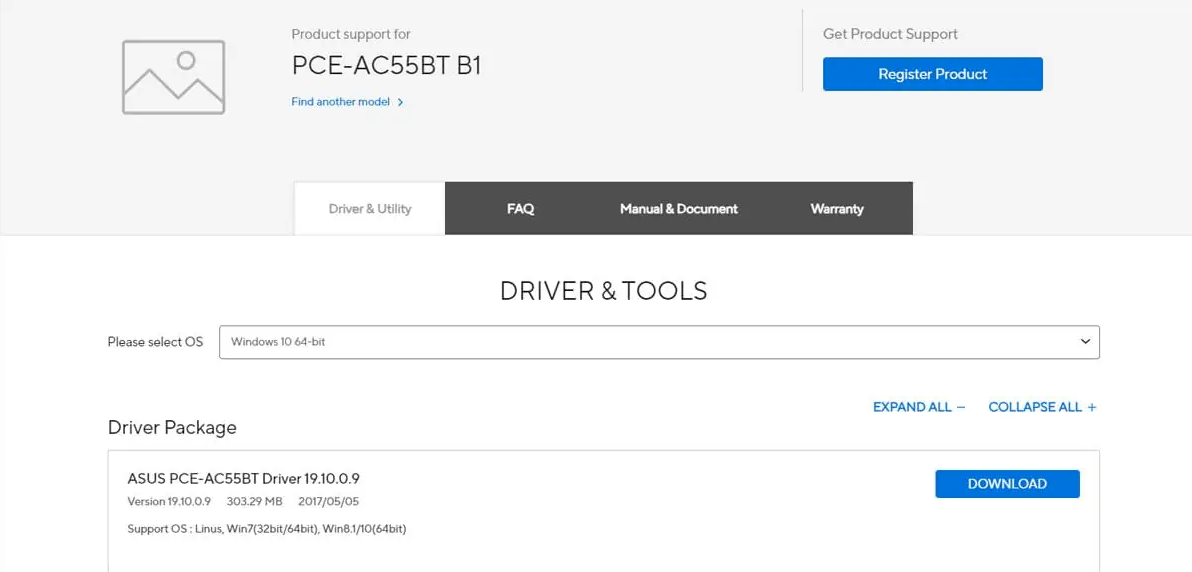The image size is (1192, 572).
Task: Open the Windows 10 64-bit OS dropdown
Action: [658, 342]
